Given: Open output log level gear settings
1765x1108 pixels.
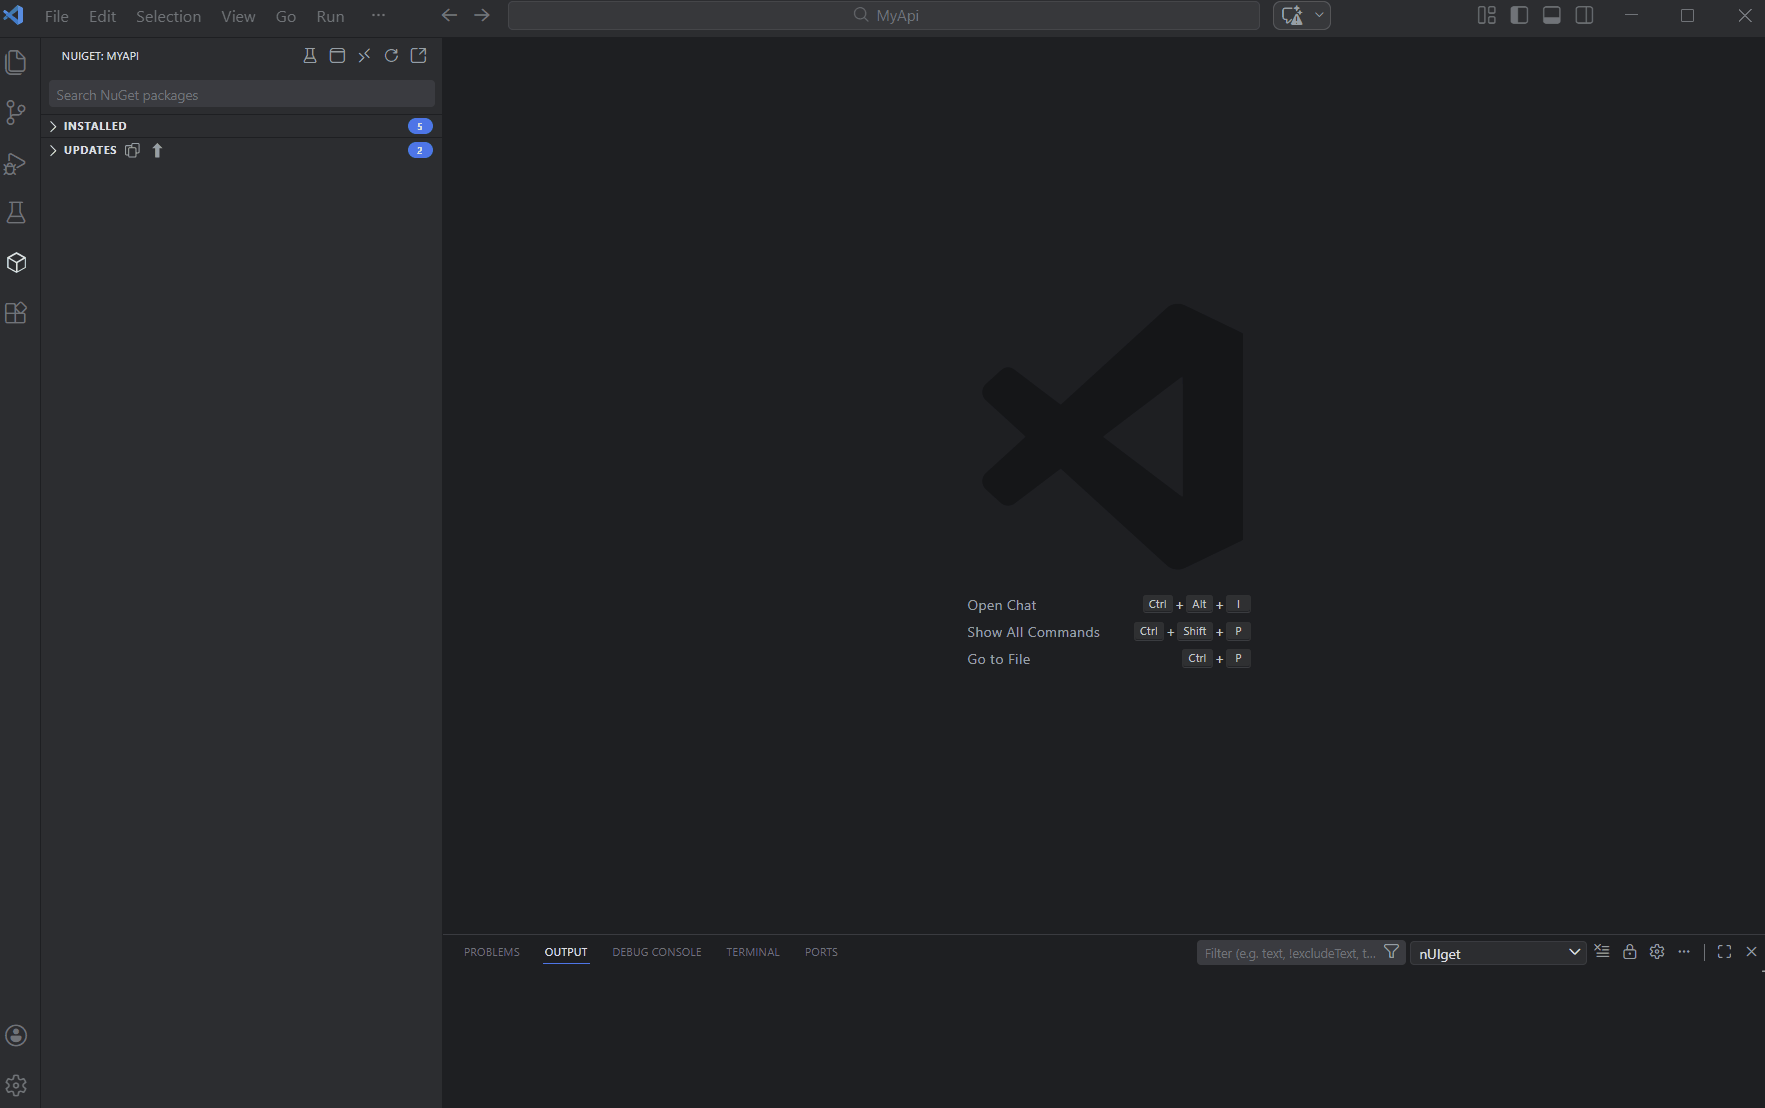Looking at the screenshot, I should (1657, 952).
